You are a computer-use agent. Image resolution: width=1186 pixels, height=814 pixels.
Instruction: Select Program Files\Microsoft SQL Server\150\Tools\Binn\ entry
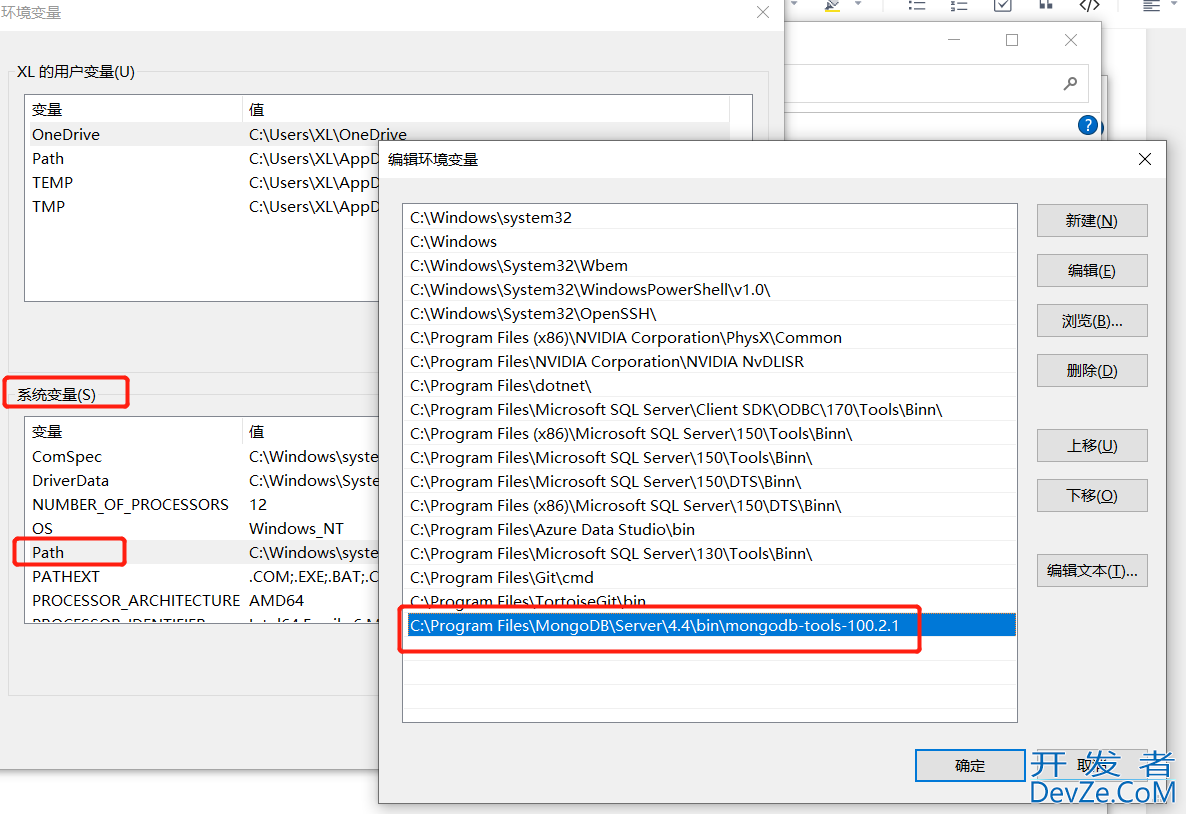tap(709, 458)
